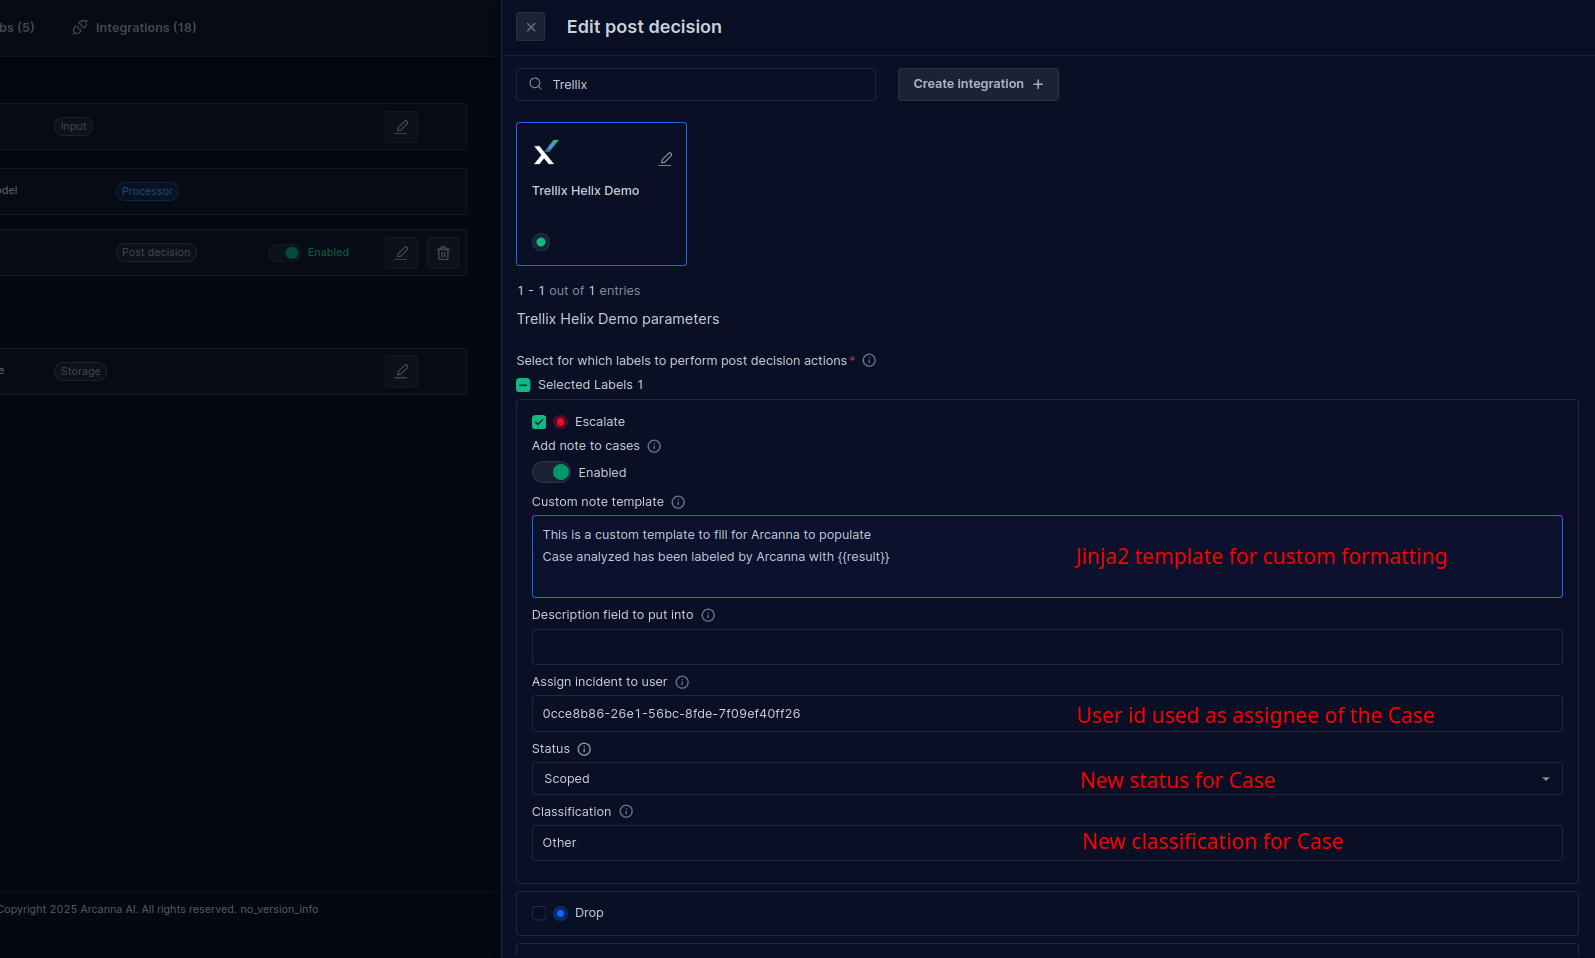Click the Post decision tag
This screenshot has height=958, width=1595.
(x=156, y=253)
